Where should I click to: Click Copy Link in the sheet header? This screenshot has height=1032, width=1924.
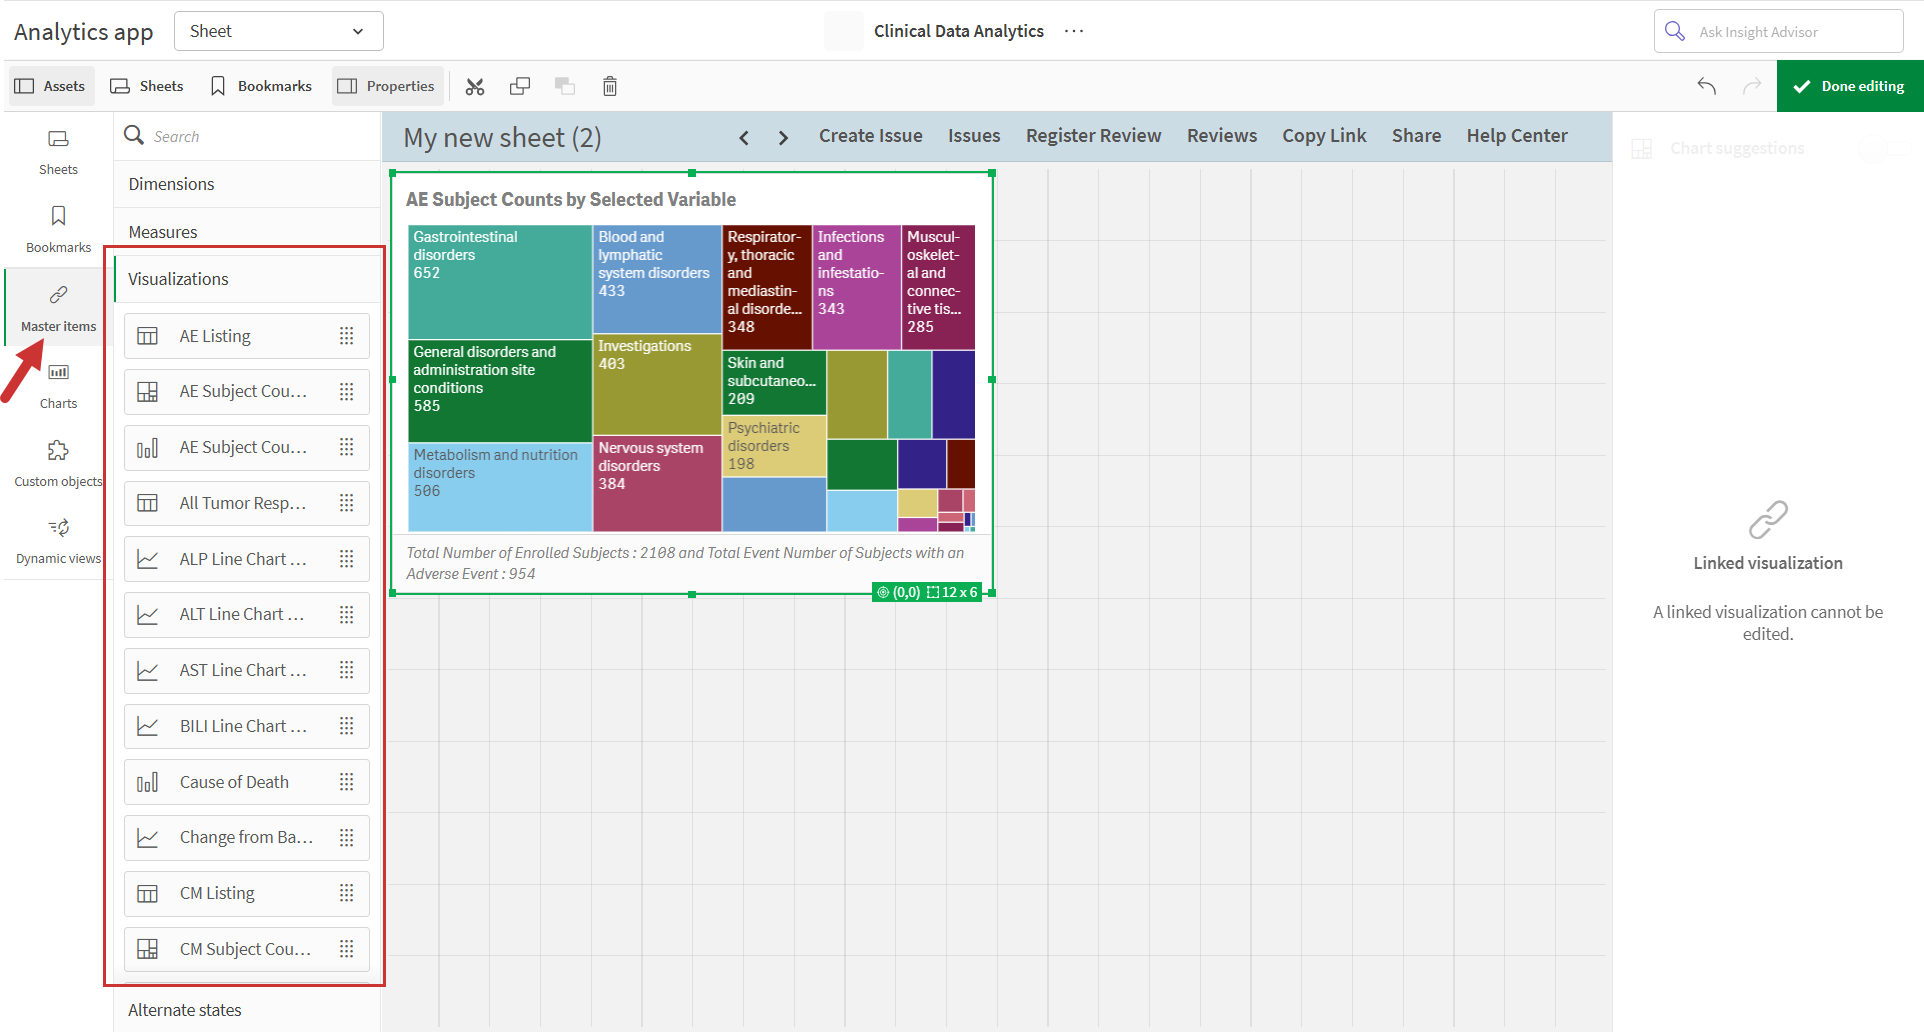tap(1324, 136)
